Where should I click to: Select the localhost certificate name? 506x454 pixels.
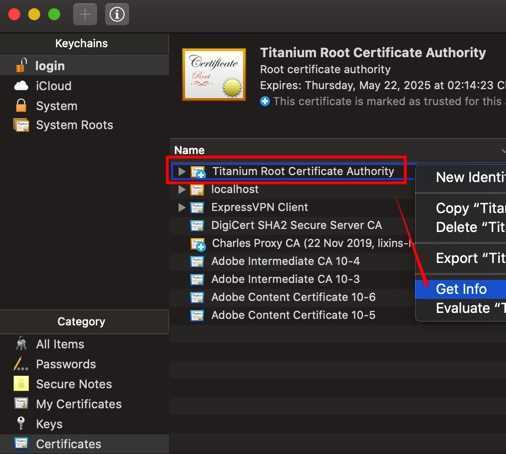235,189
